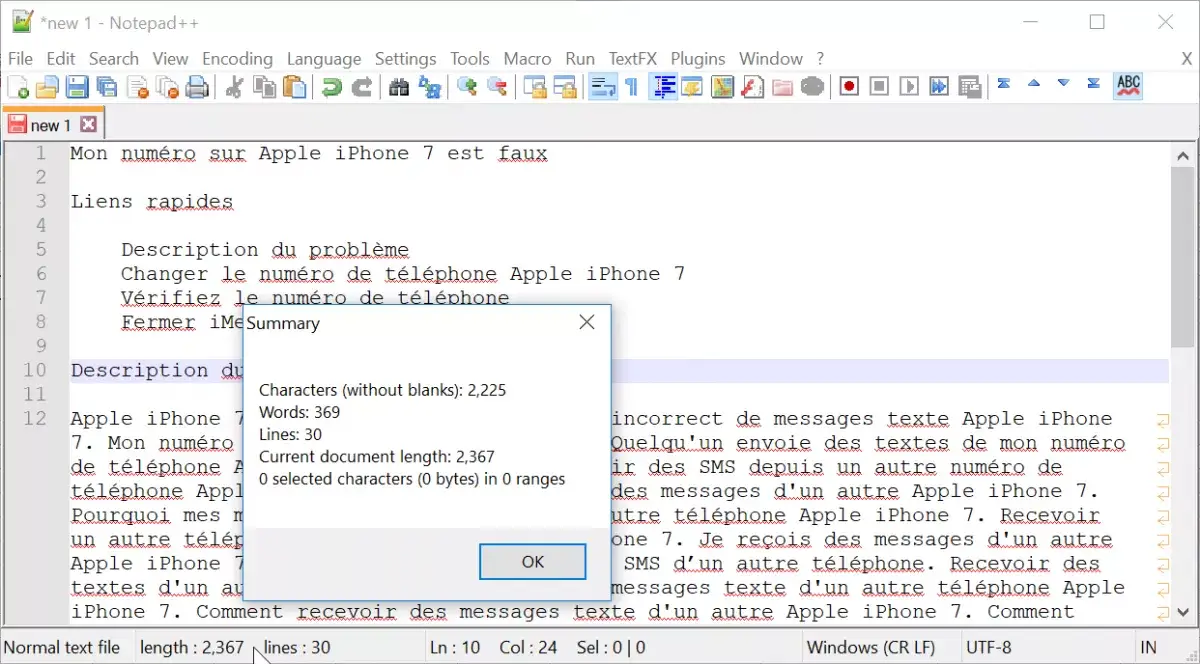Viewport: 1200px width, 664px height.
Task: Click the macro Playback icon
Action: coord(909,87)
